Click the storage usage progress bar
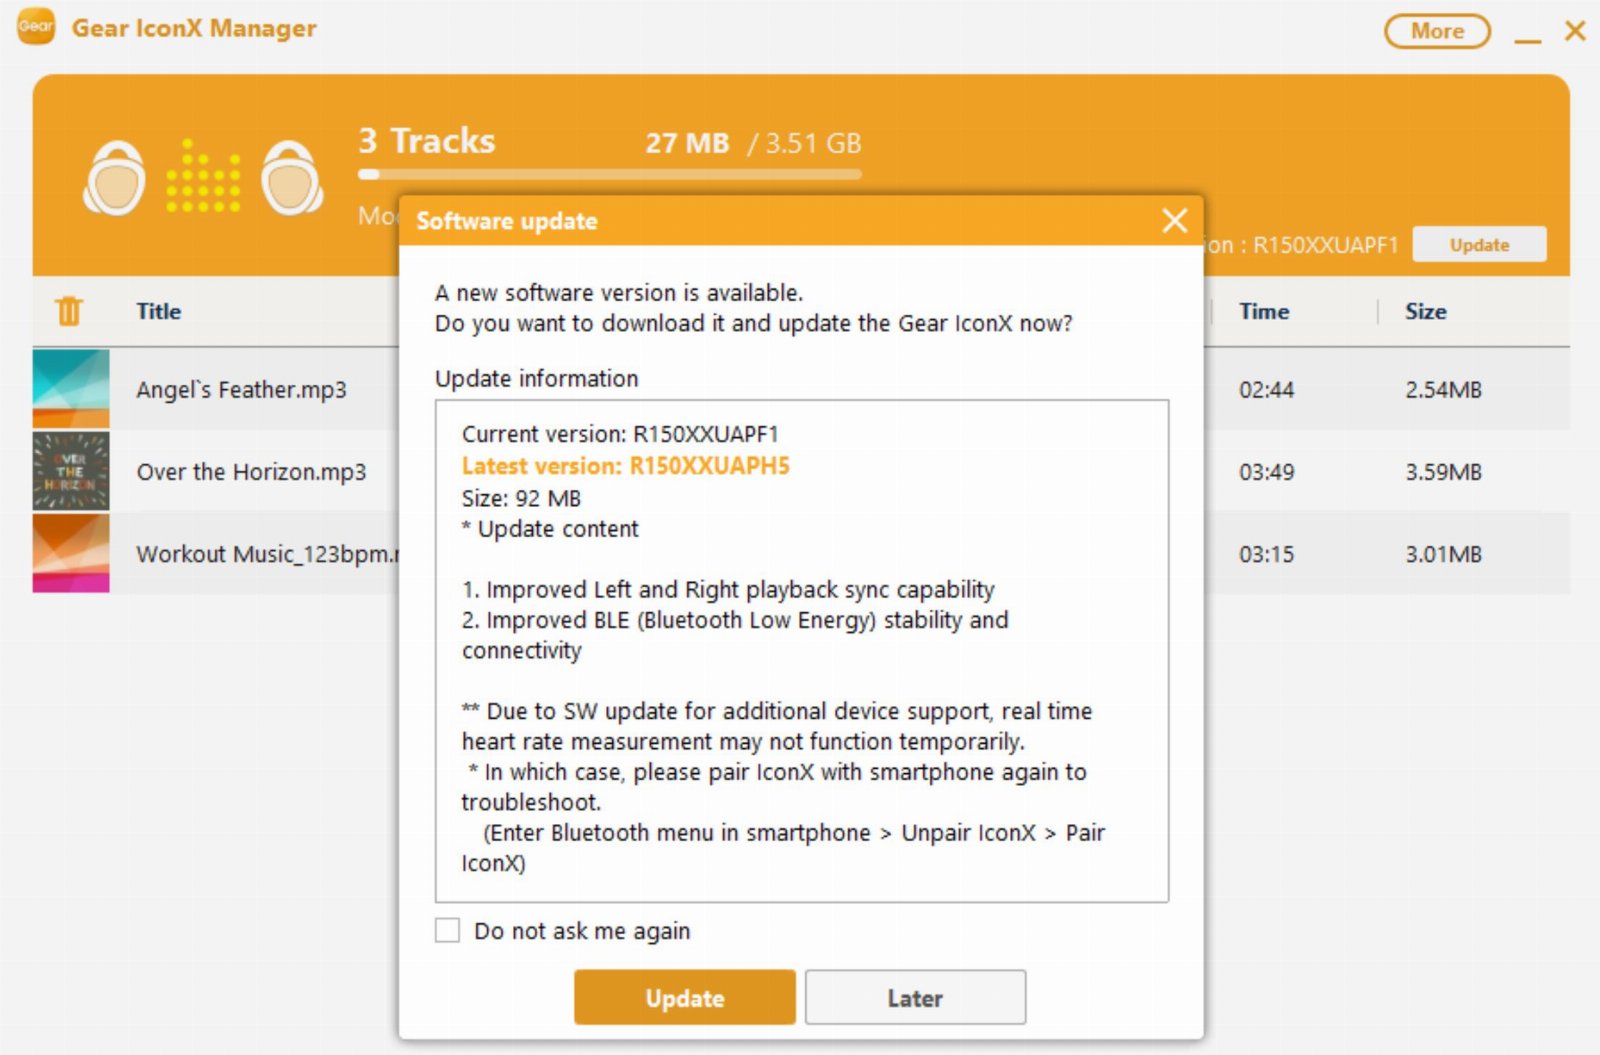Viewport: 1600px width, 1055px height. click(x=610, y=174)
